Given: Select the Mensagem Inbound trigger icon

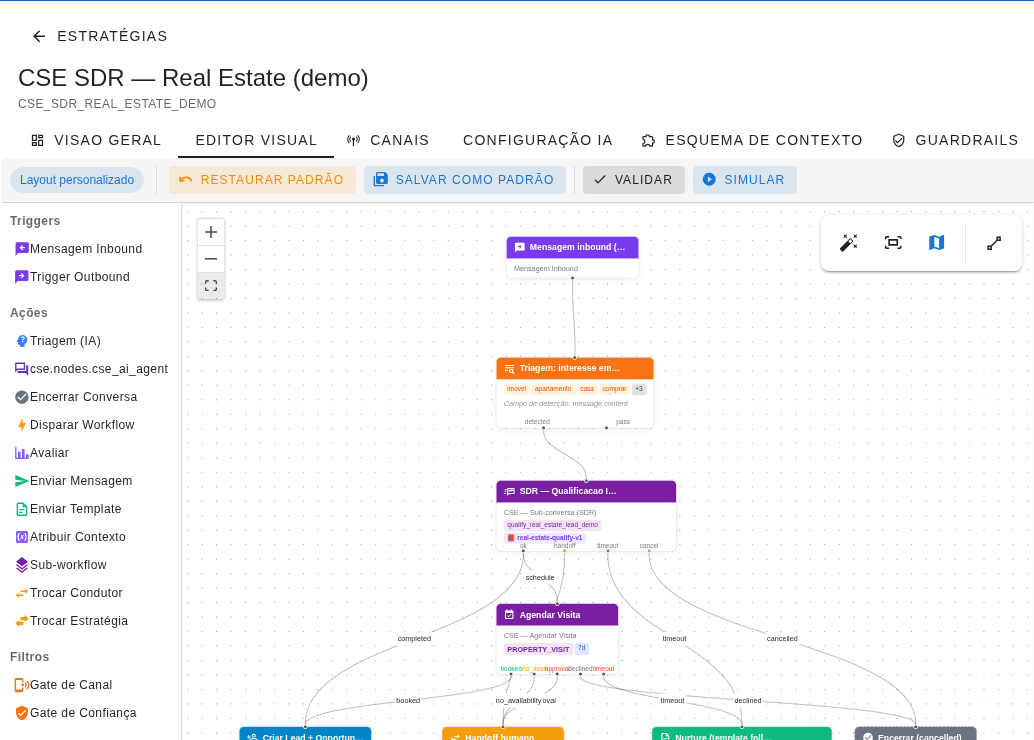Looking at the screenshot, I should (22, 249).
